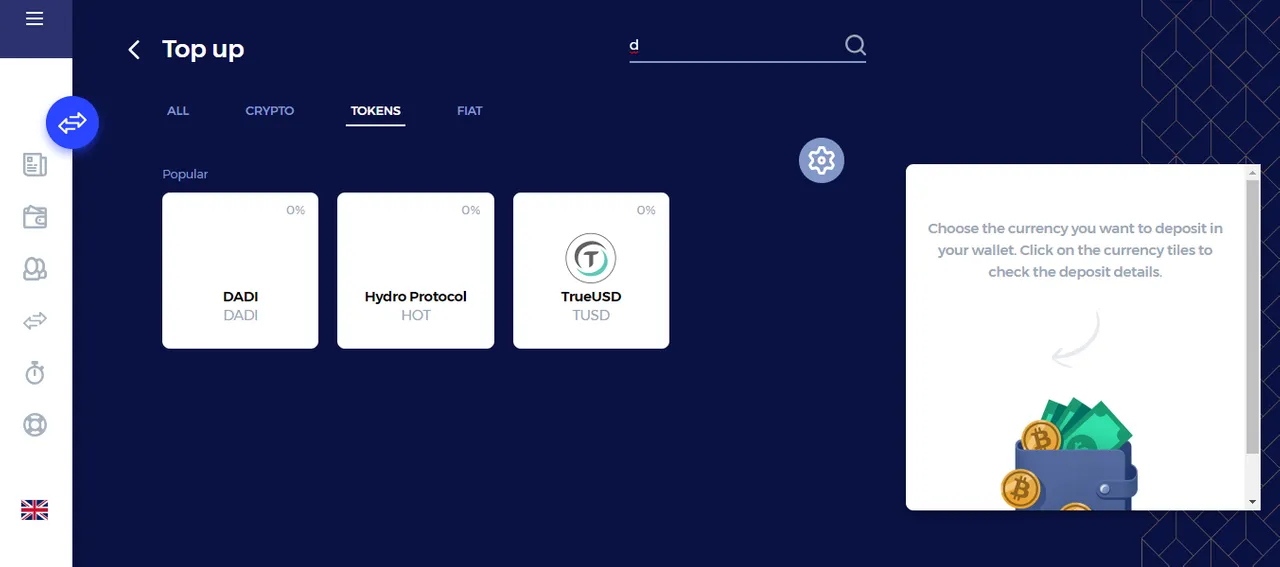Click the deposit panel scrollbar thumb
Screen dimensions: 1280x567
point(1253,317)
